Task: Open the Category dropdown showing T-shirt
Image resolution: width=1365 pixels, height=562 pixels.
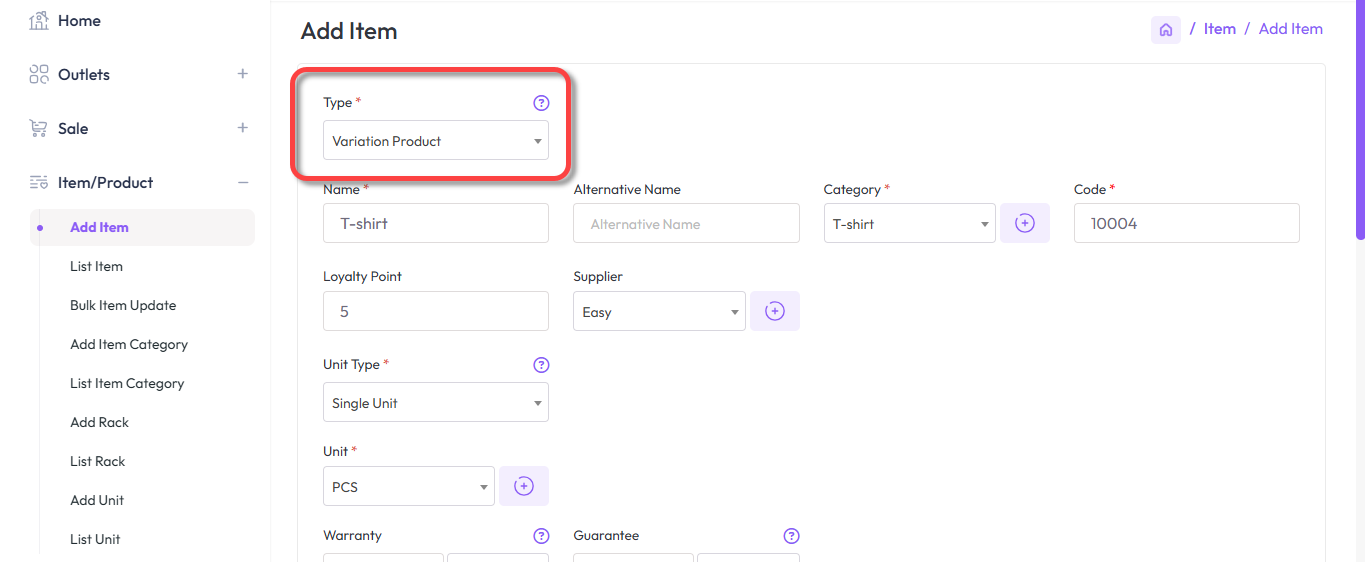Action: coord(908,224)
